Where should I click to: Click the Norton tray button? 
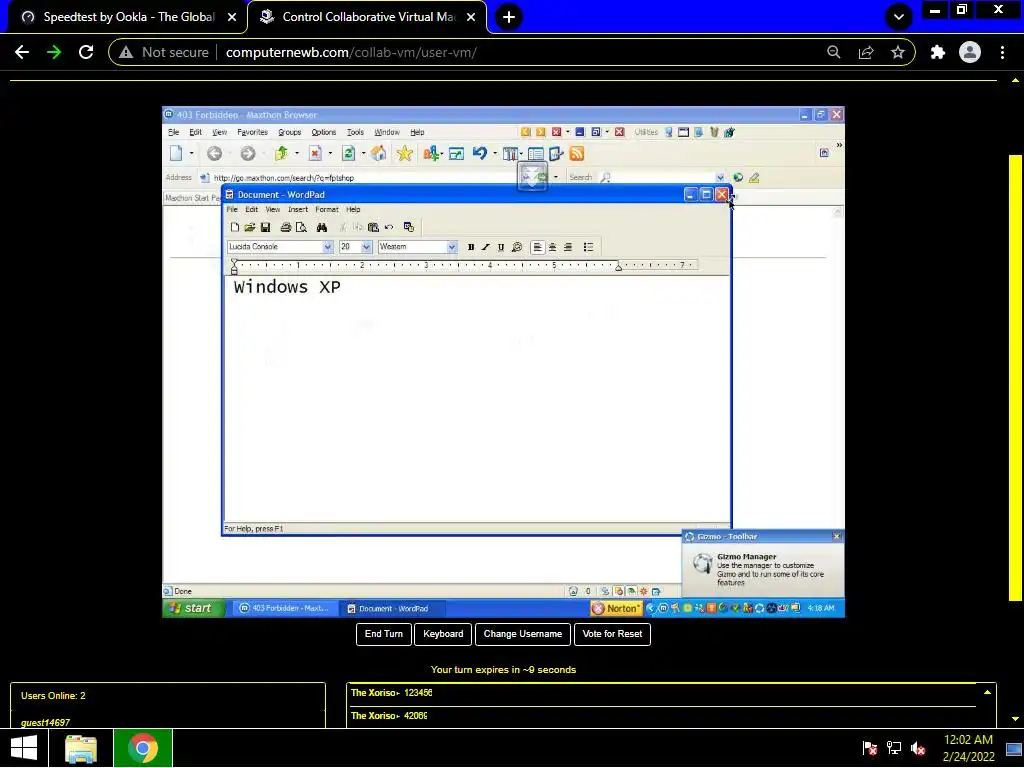click(x=615, y=609)
